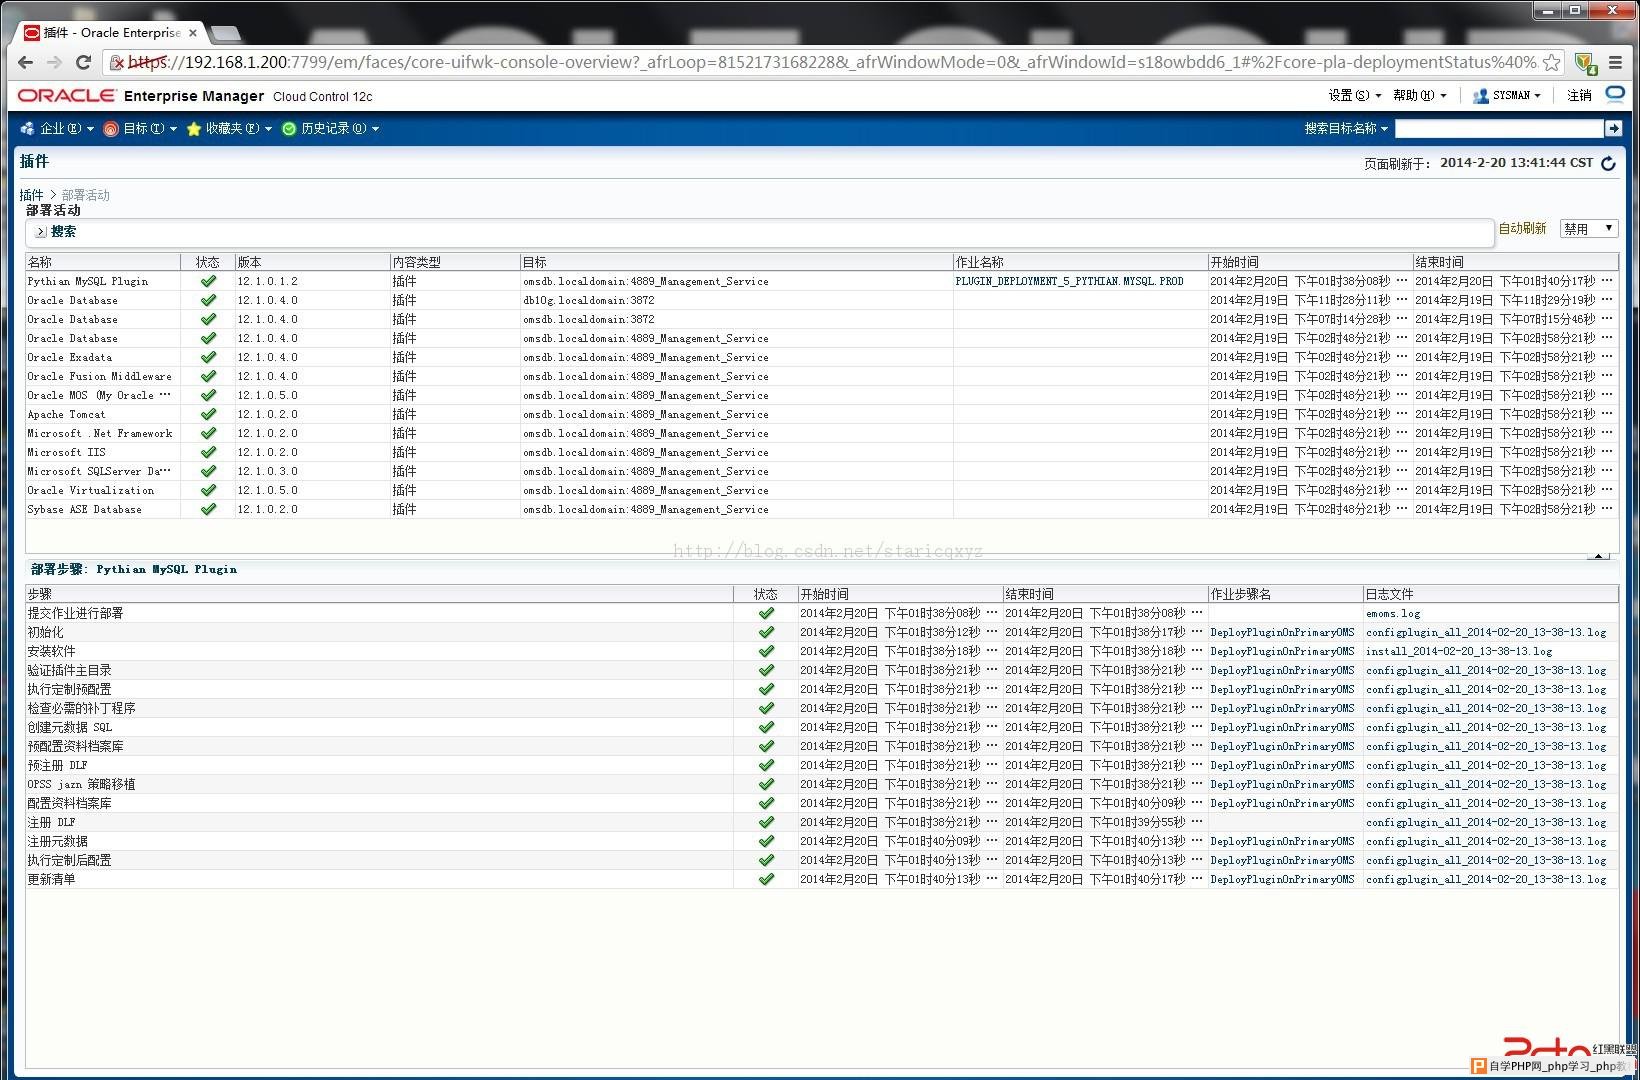Reload the page with the browser refresh icon
The height and width of the screenshot is (1080, 1640).
click(84, 62)
